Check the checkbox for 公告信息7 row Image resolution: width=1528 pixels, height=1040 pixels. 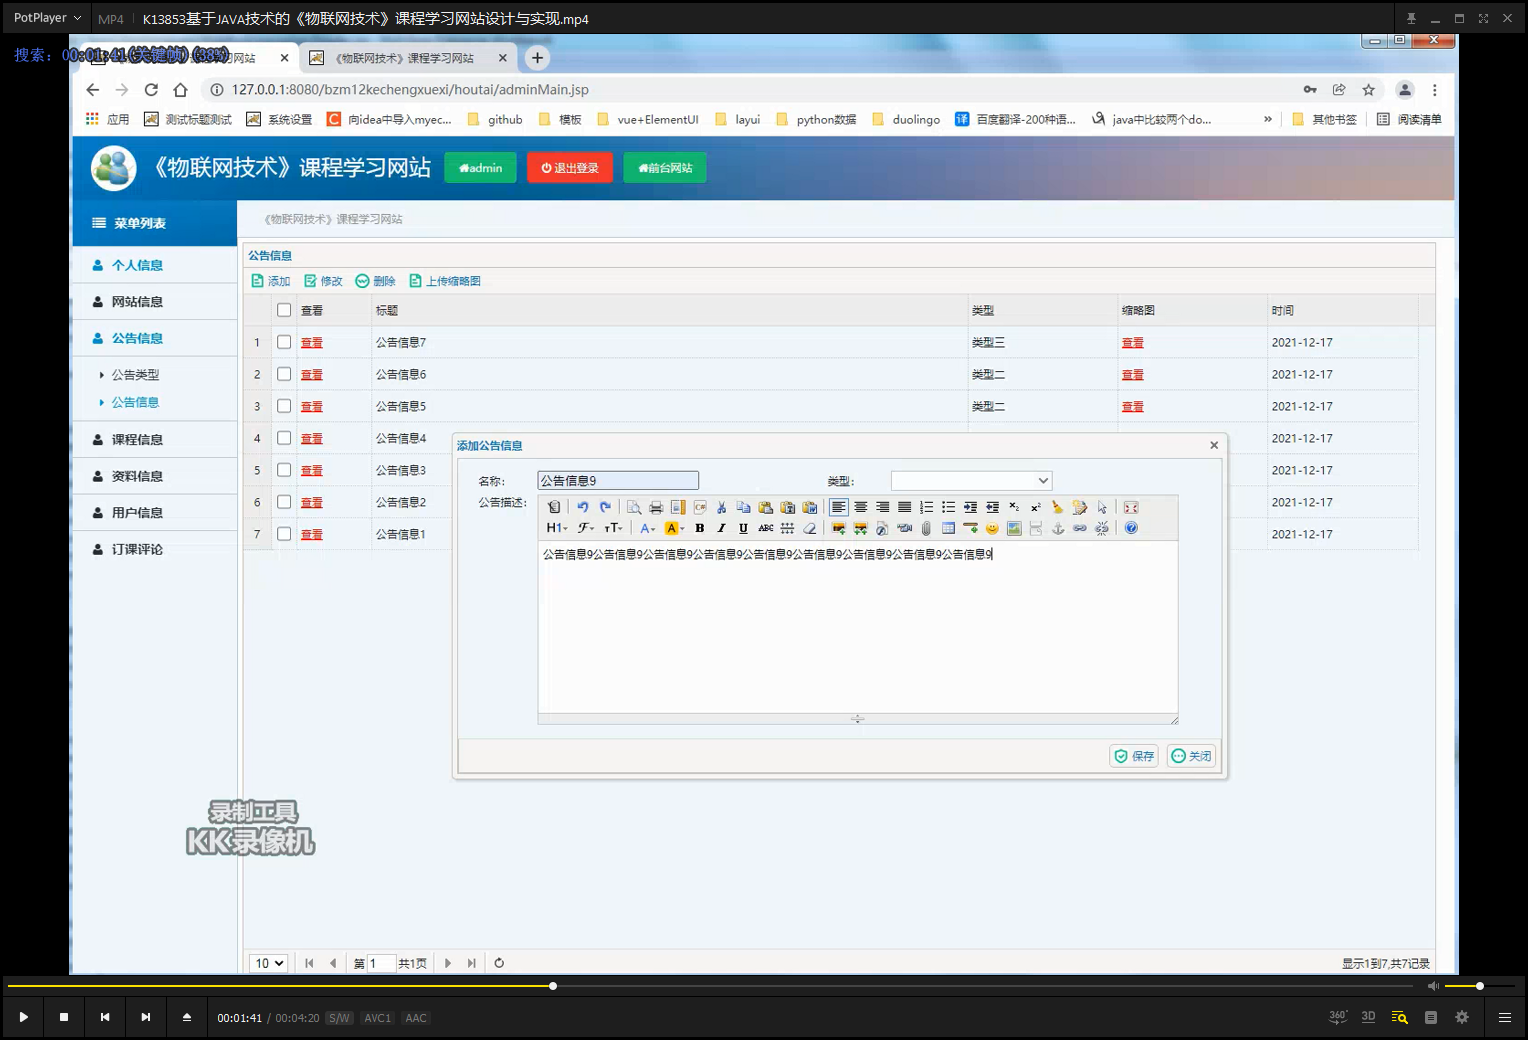(x=284, y=342)
